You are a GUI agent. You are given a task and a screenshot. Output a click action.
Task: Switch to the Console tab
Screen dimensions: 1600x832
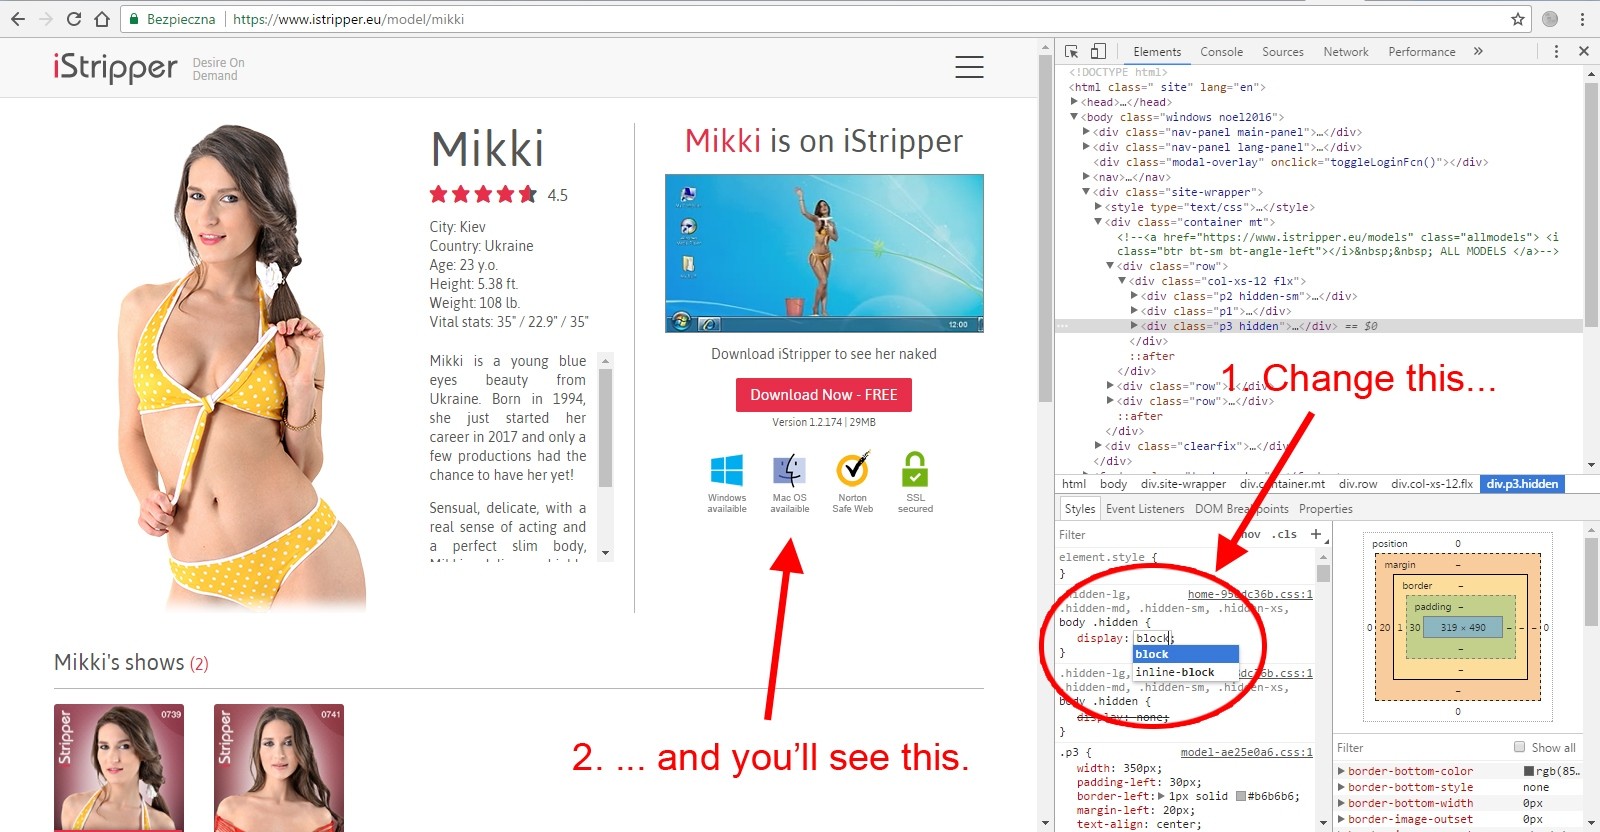1221,52
